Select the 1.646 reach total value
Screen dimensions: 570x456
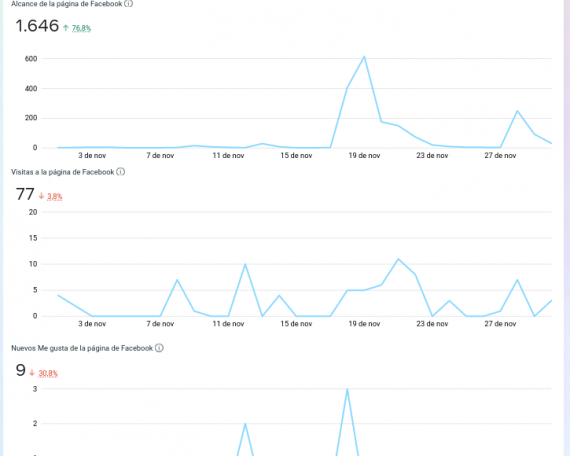[x=37, y=26]
